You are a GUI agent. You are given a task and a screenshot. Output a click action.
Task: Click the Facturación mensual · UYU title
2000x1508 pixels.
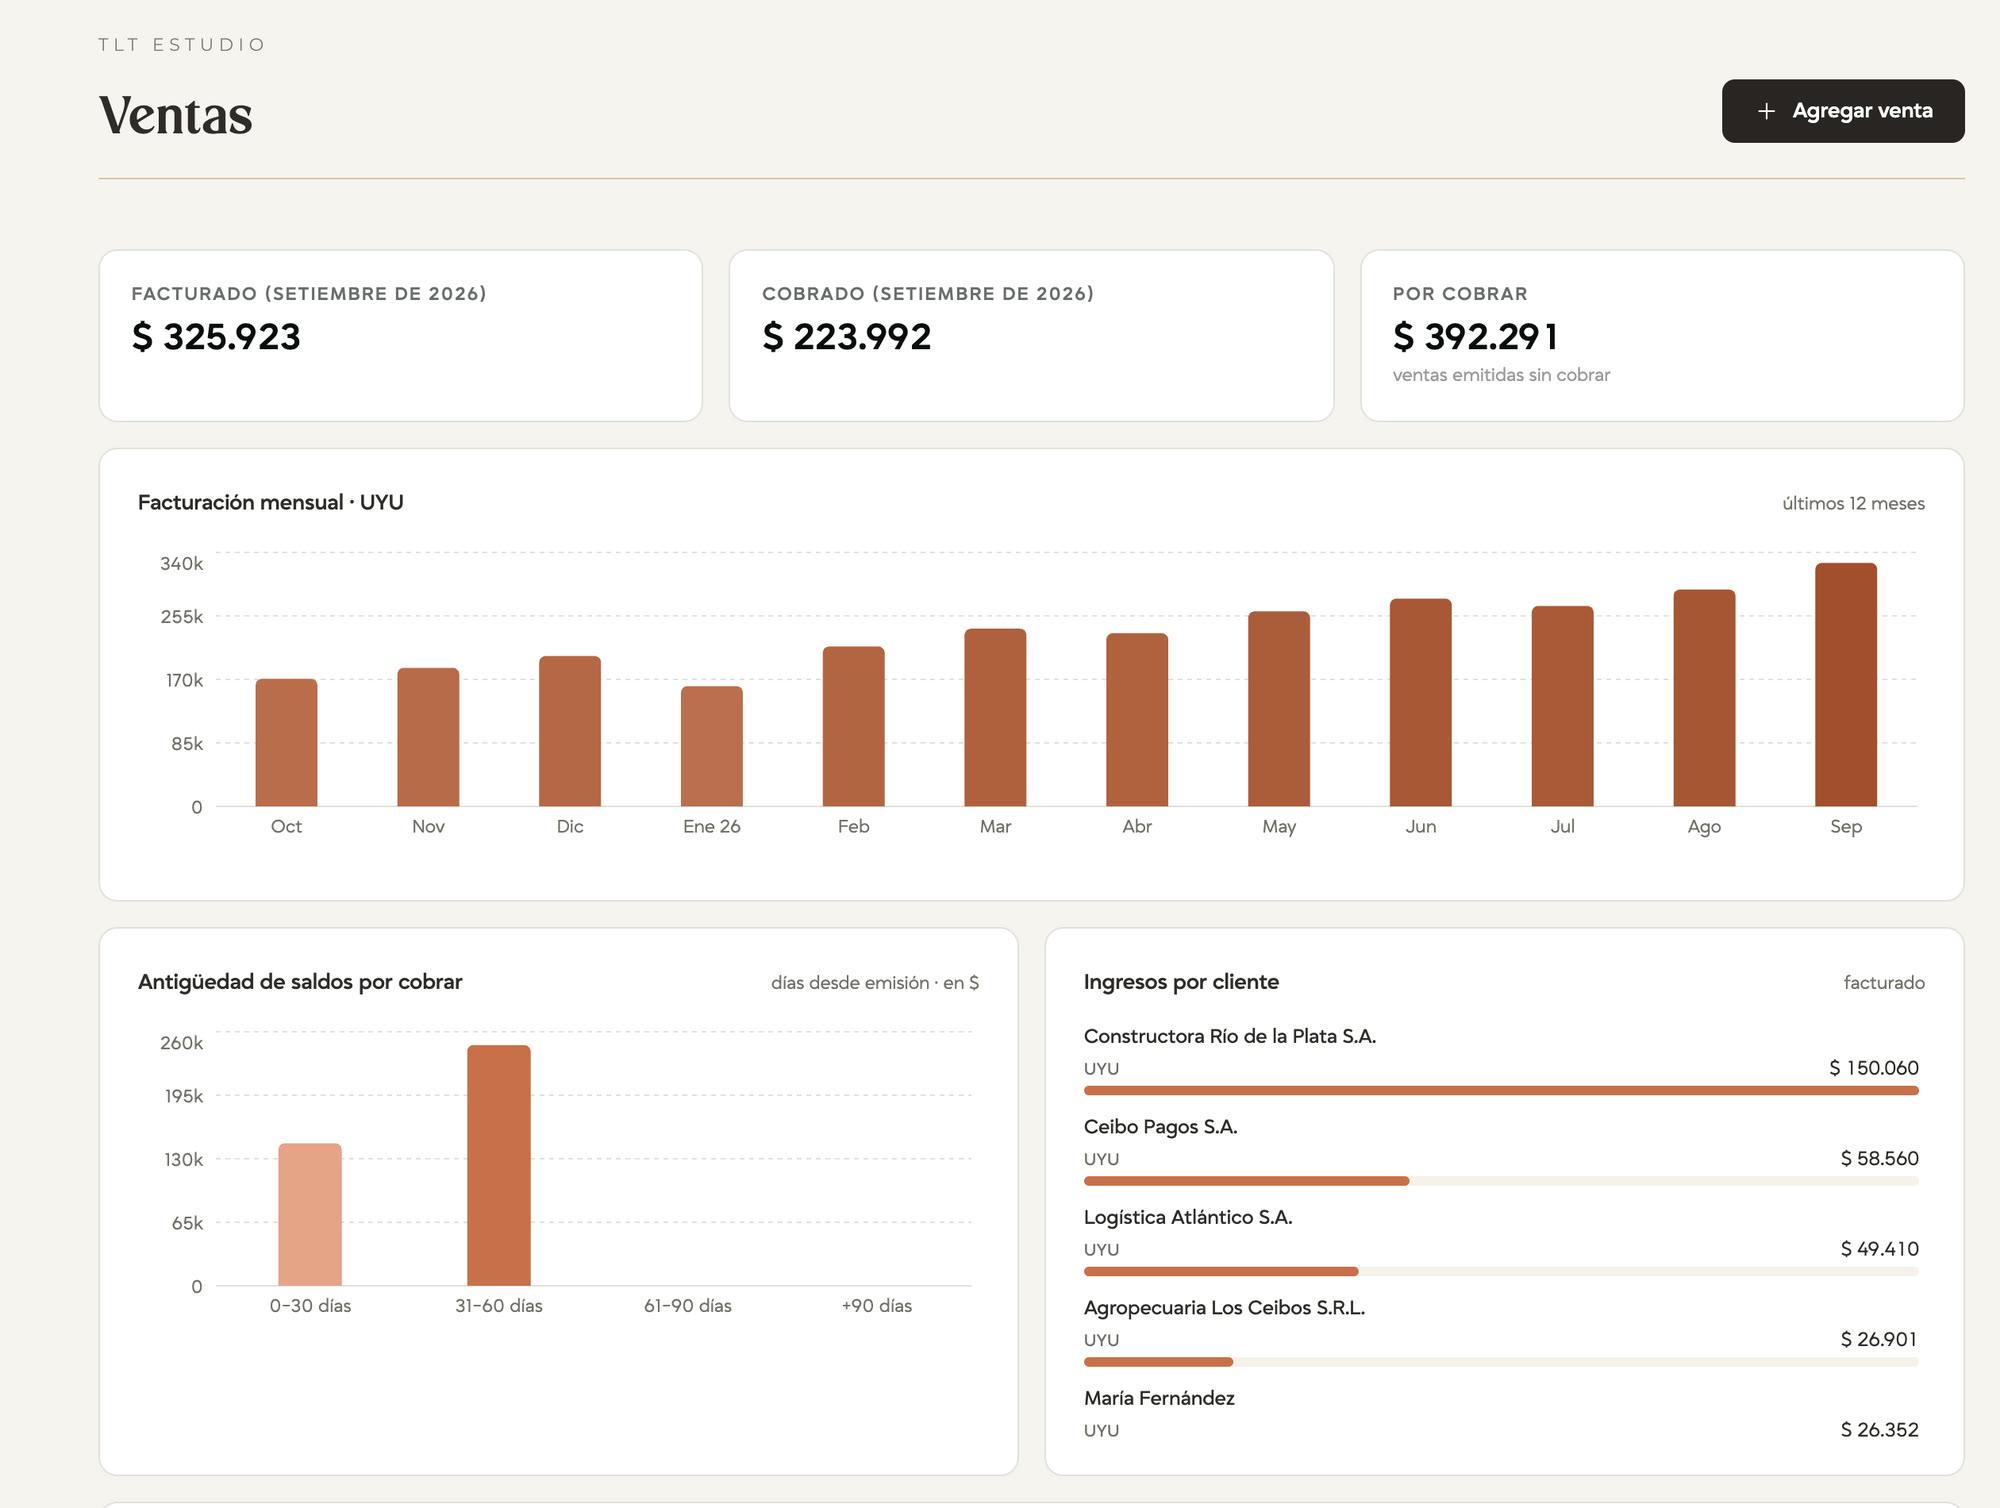pos(270,502)
